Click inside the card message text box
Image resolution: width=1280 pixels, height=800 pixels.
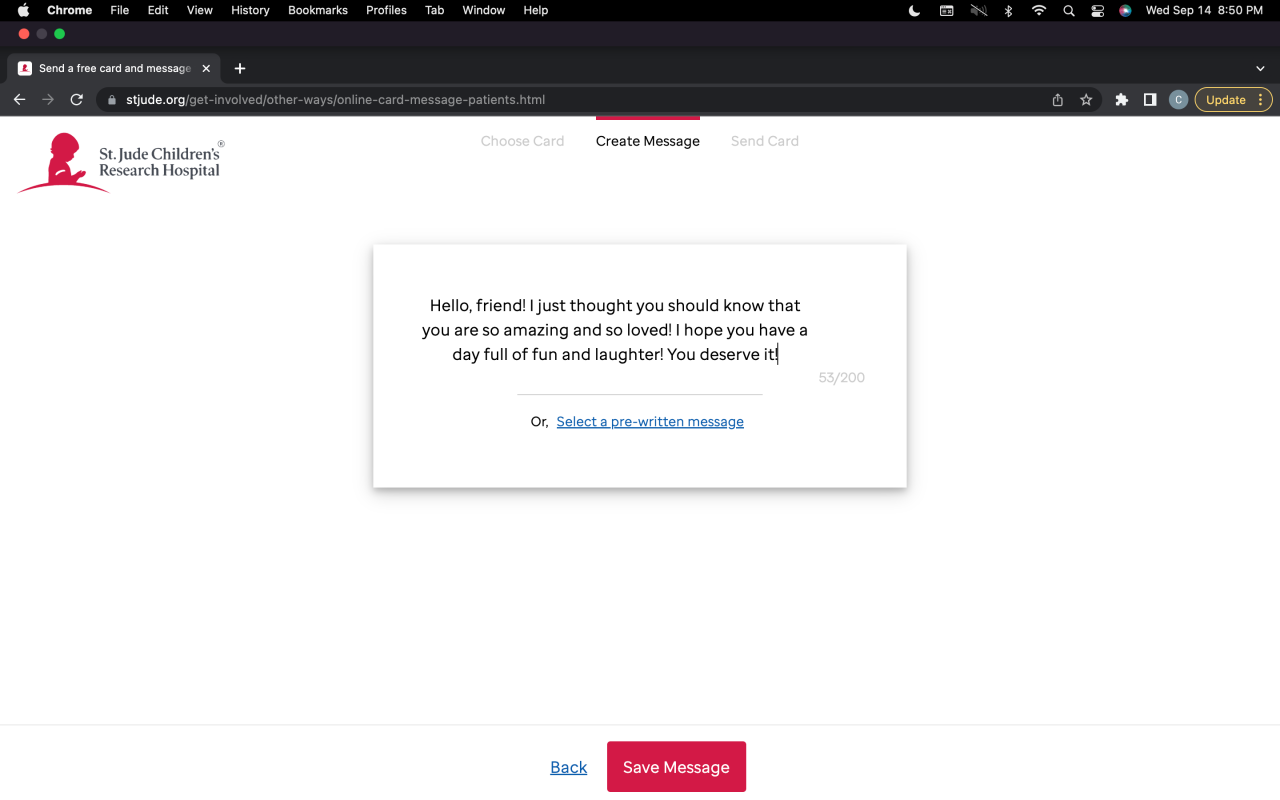coord(615,330)
